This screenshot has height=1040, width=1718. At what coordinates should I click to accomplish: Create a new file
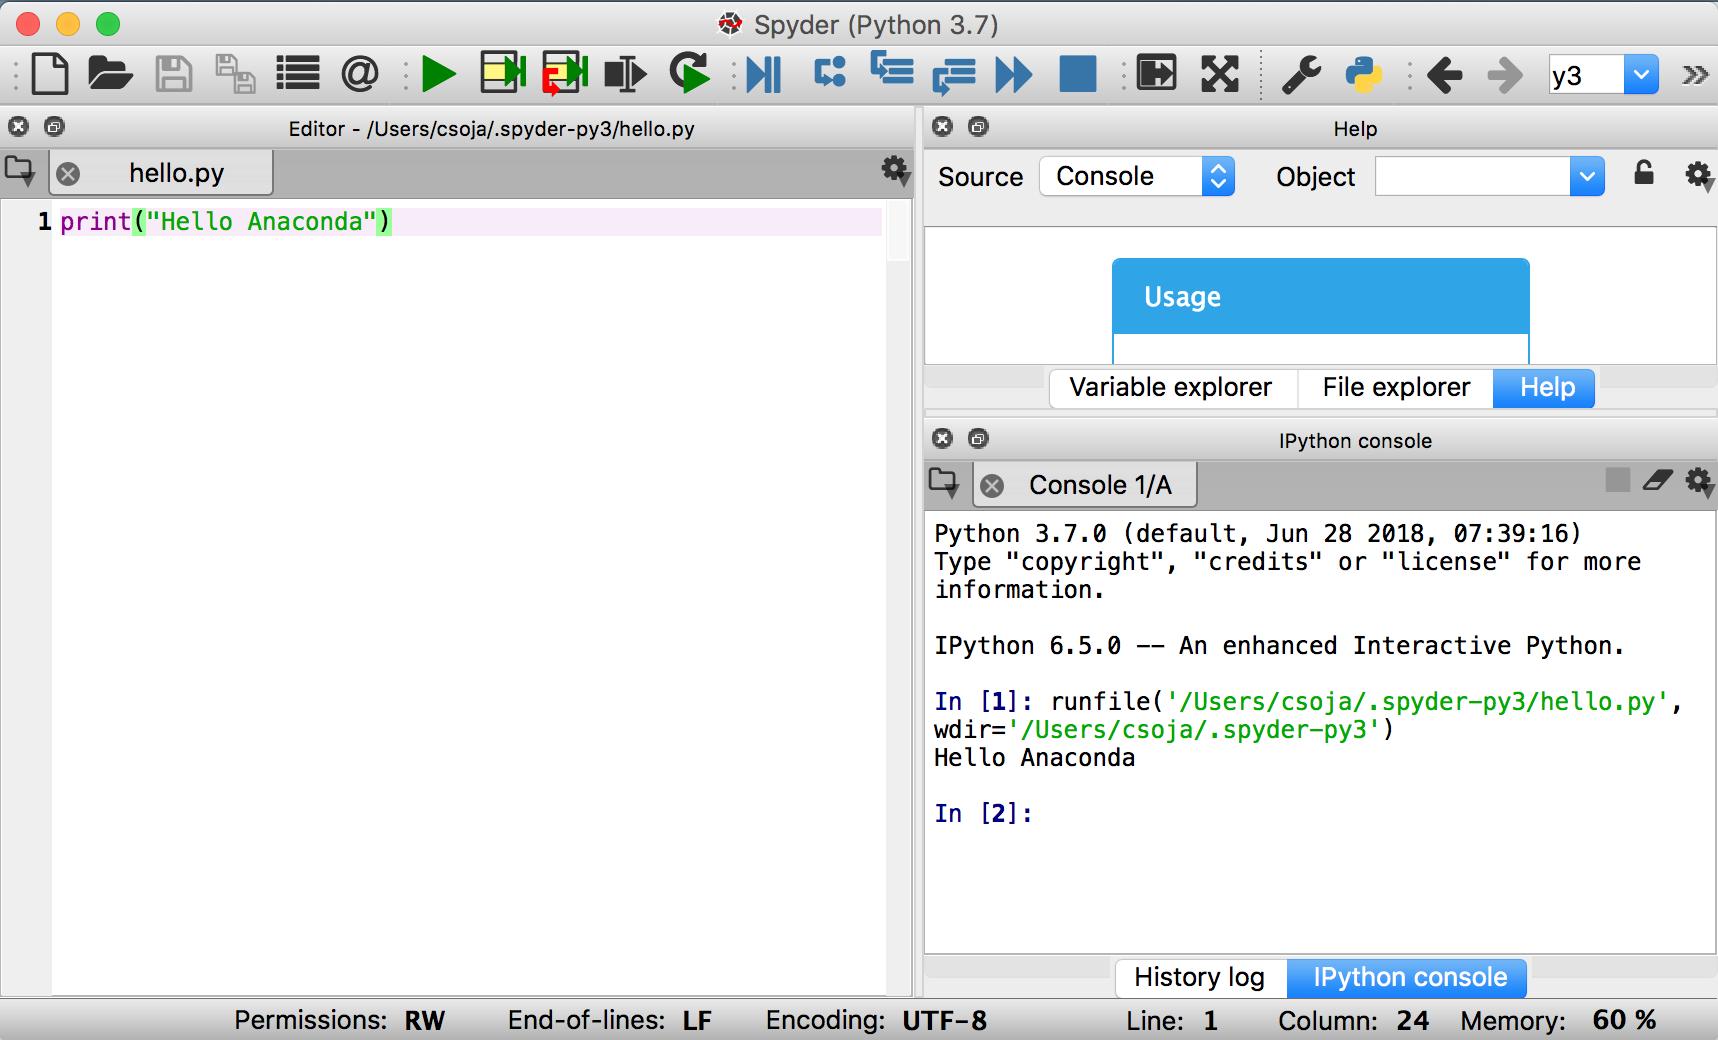pyautogui.click(x=50, y=73)
